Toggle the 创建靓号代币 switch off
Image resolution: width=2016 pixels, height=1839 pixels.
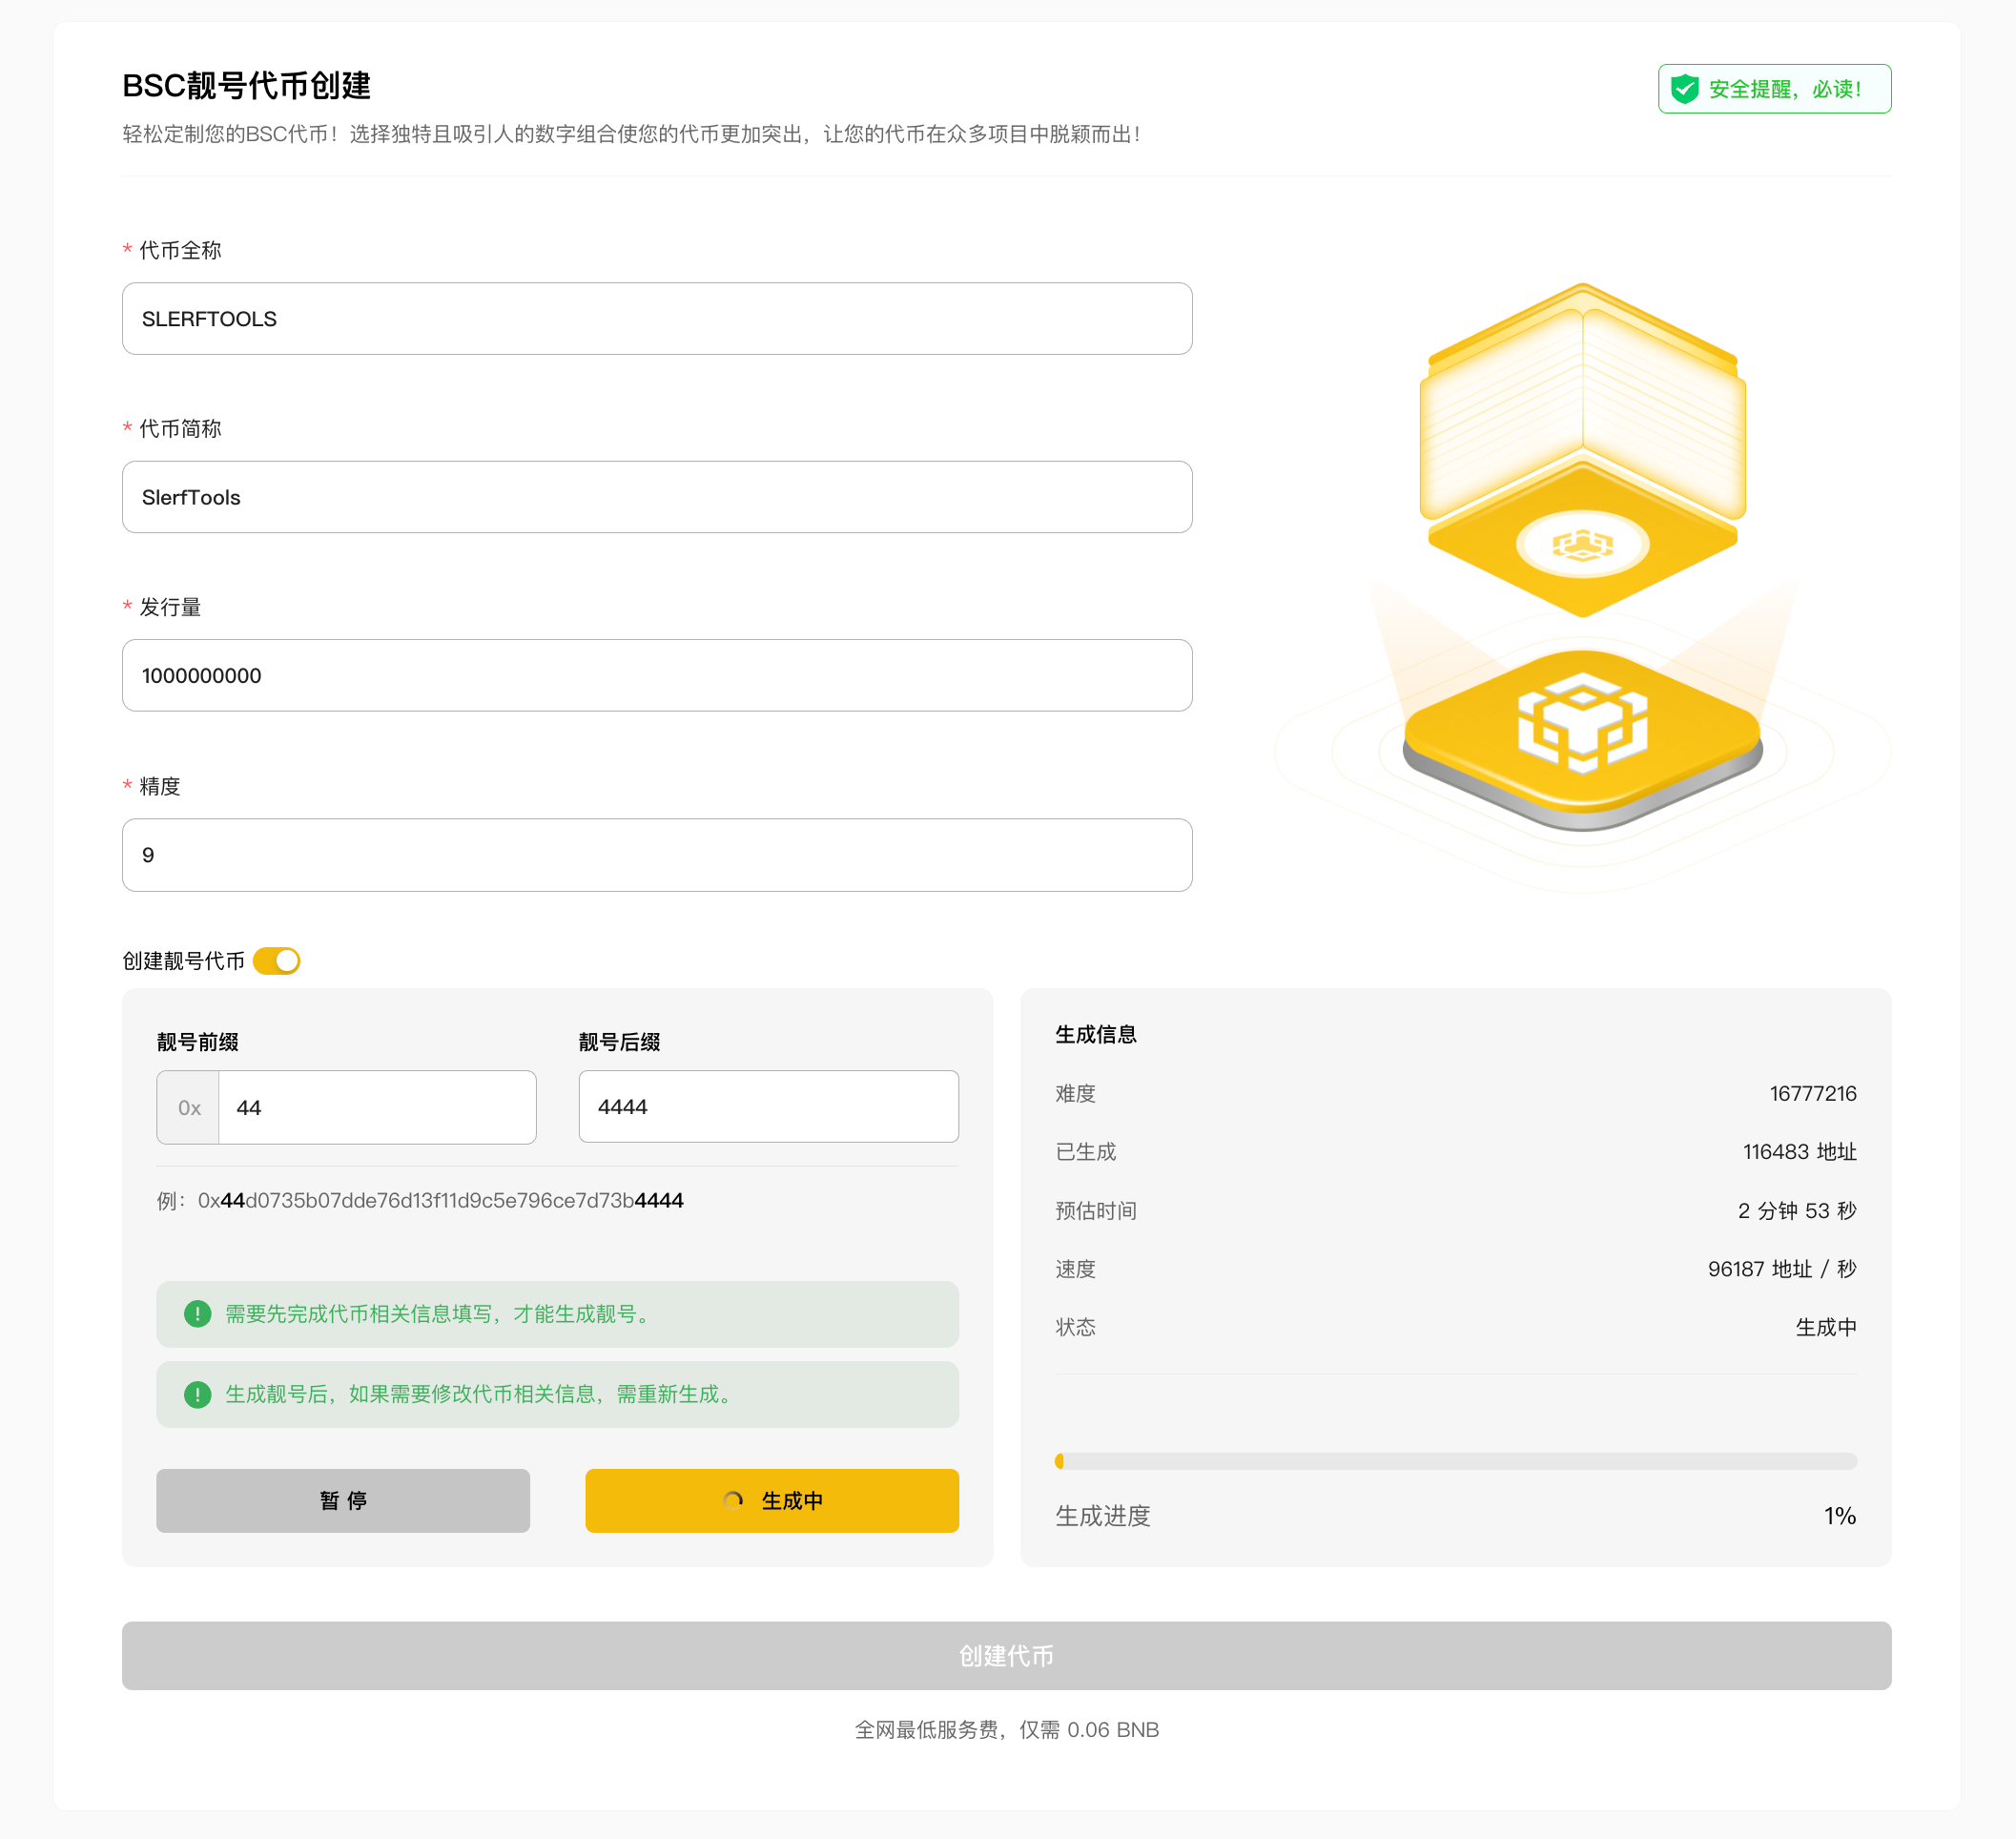point(277,961)
